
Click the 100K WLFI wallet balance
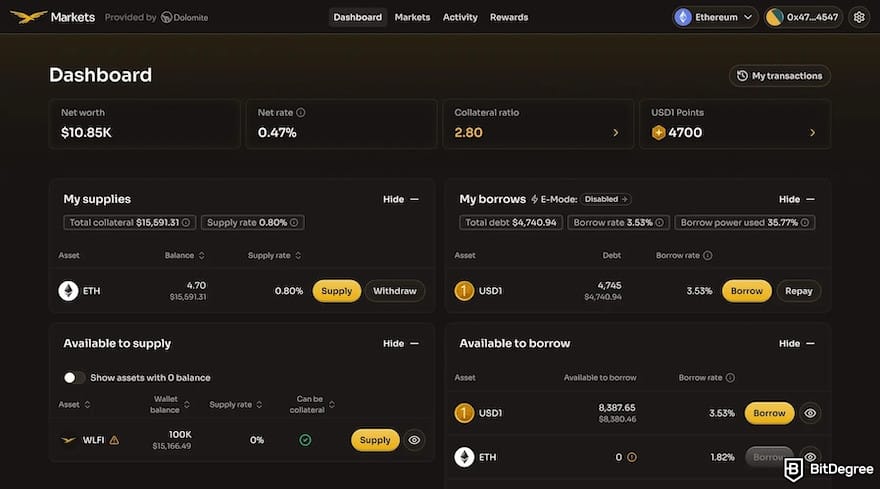point(180,435)
